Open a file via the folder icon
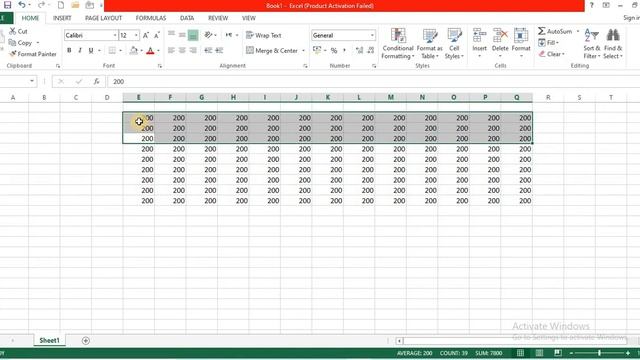This screenshot has width=640, height=360. 75,5
